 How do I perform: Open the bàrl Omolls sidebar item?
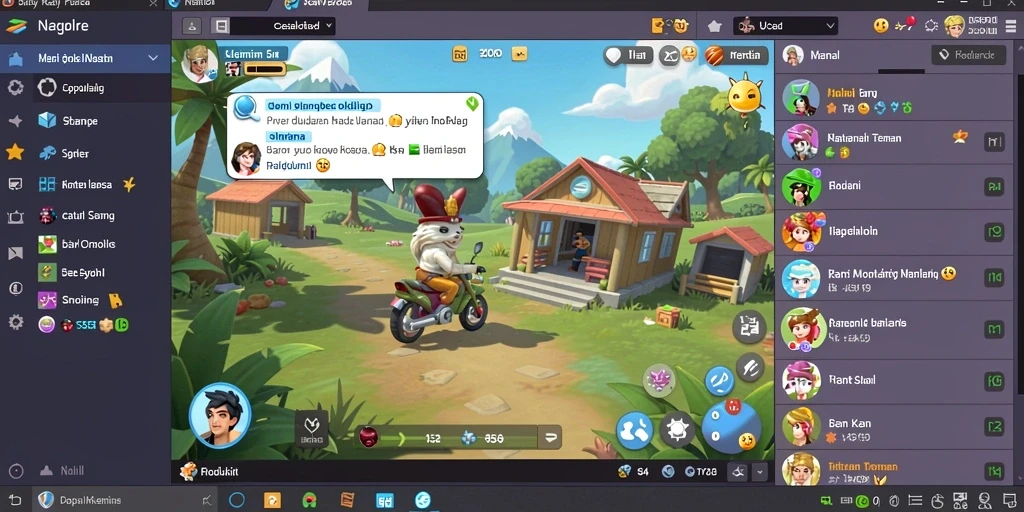pos(76,244)
